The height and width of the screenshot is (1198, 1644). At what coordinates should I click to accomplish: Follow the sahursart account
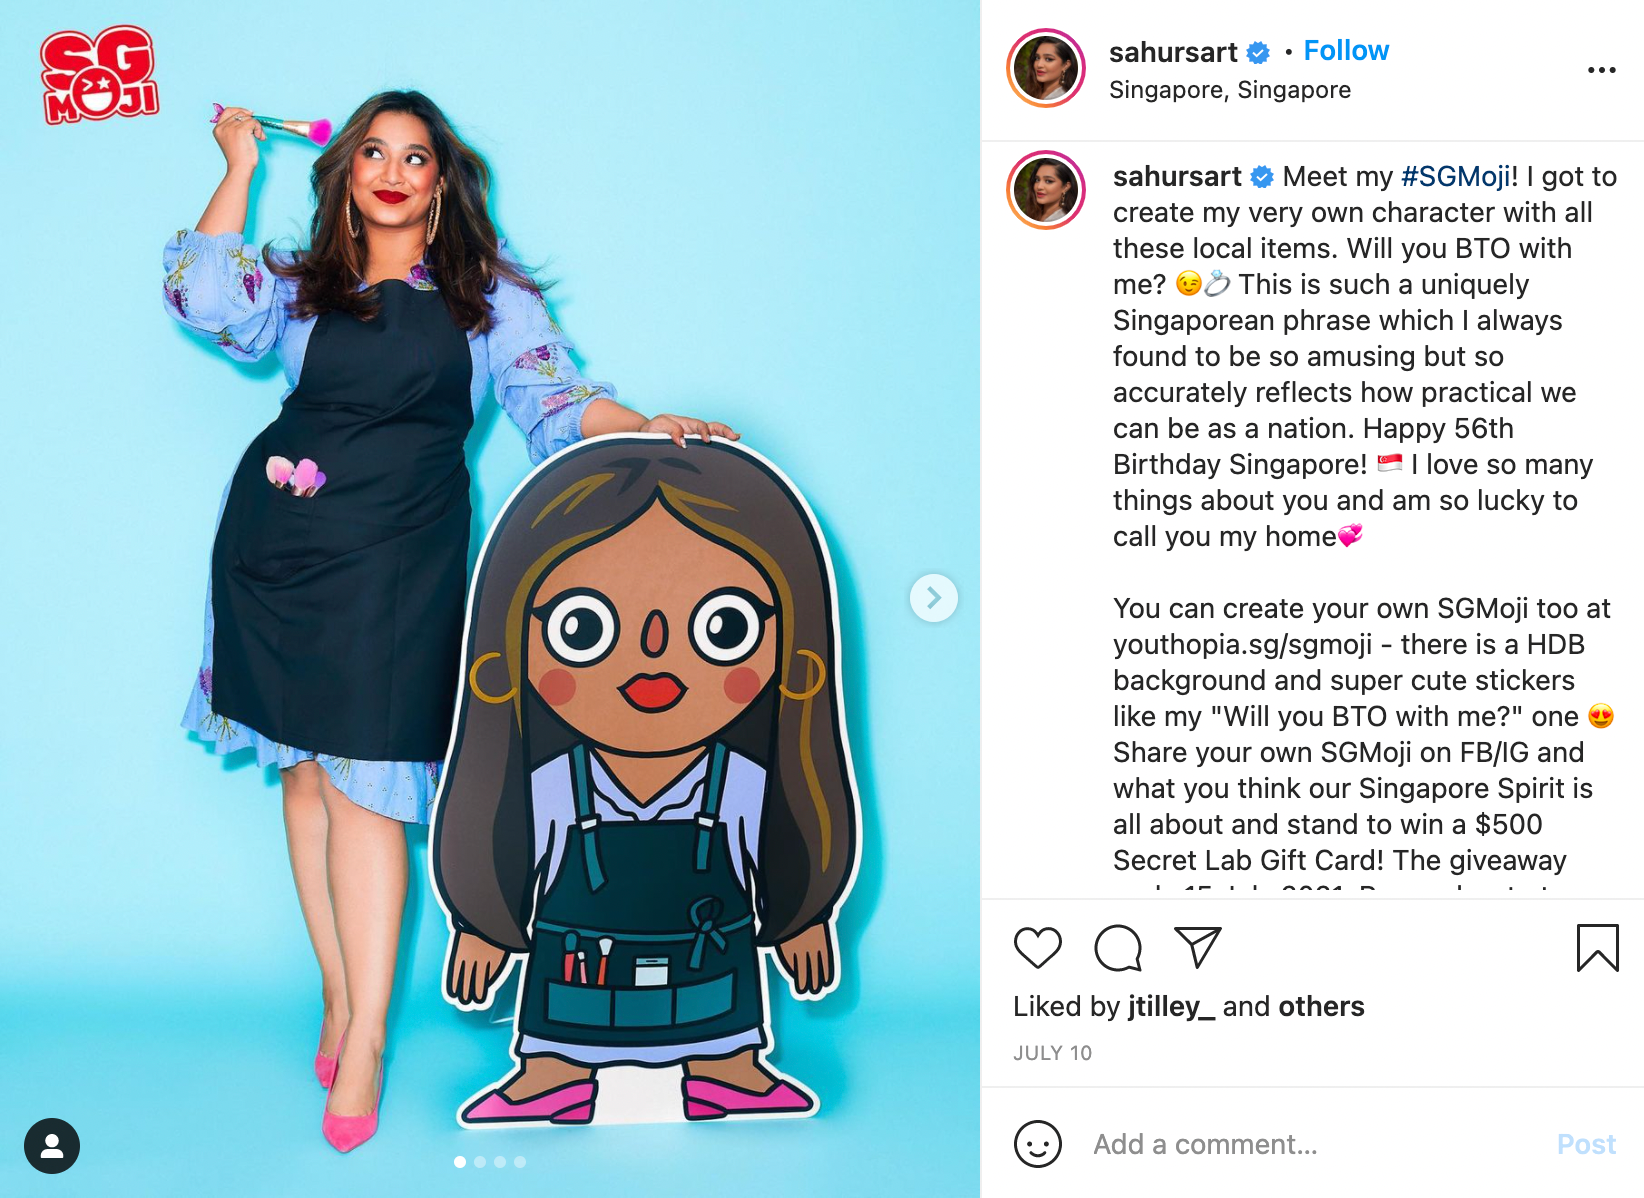coord(1346,51)
